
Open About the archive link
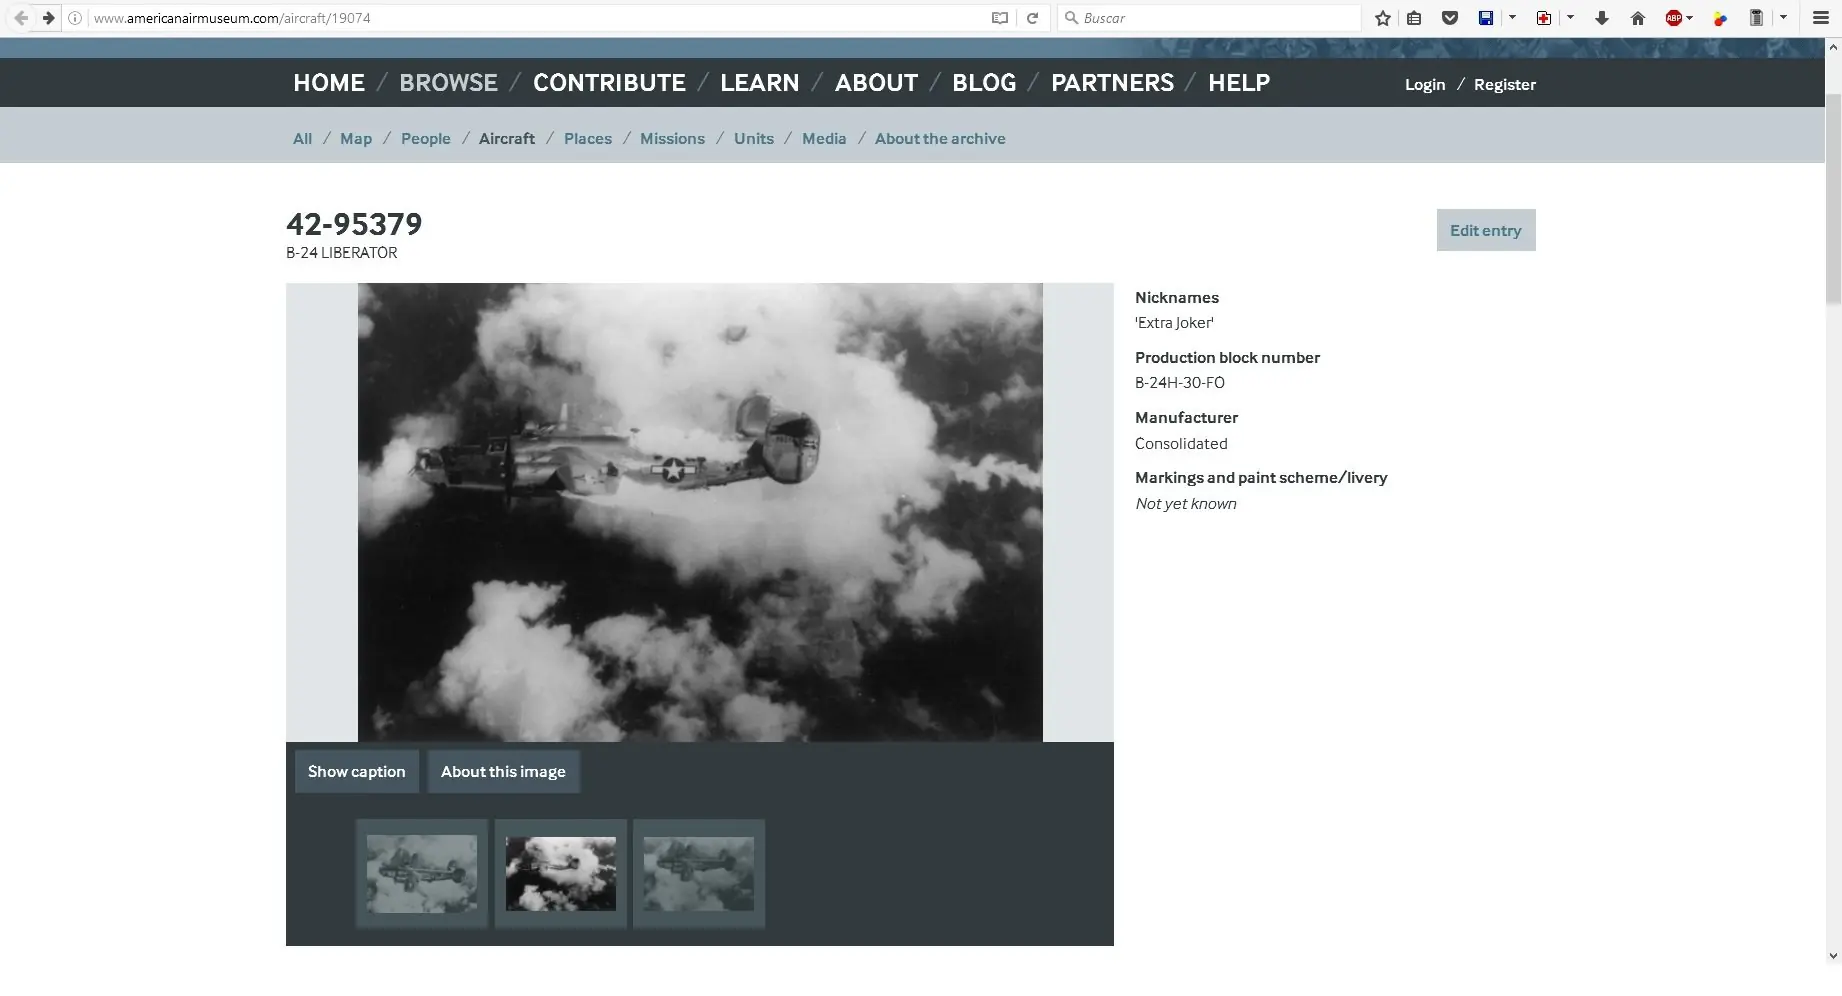click(x=940, y=139)
